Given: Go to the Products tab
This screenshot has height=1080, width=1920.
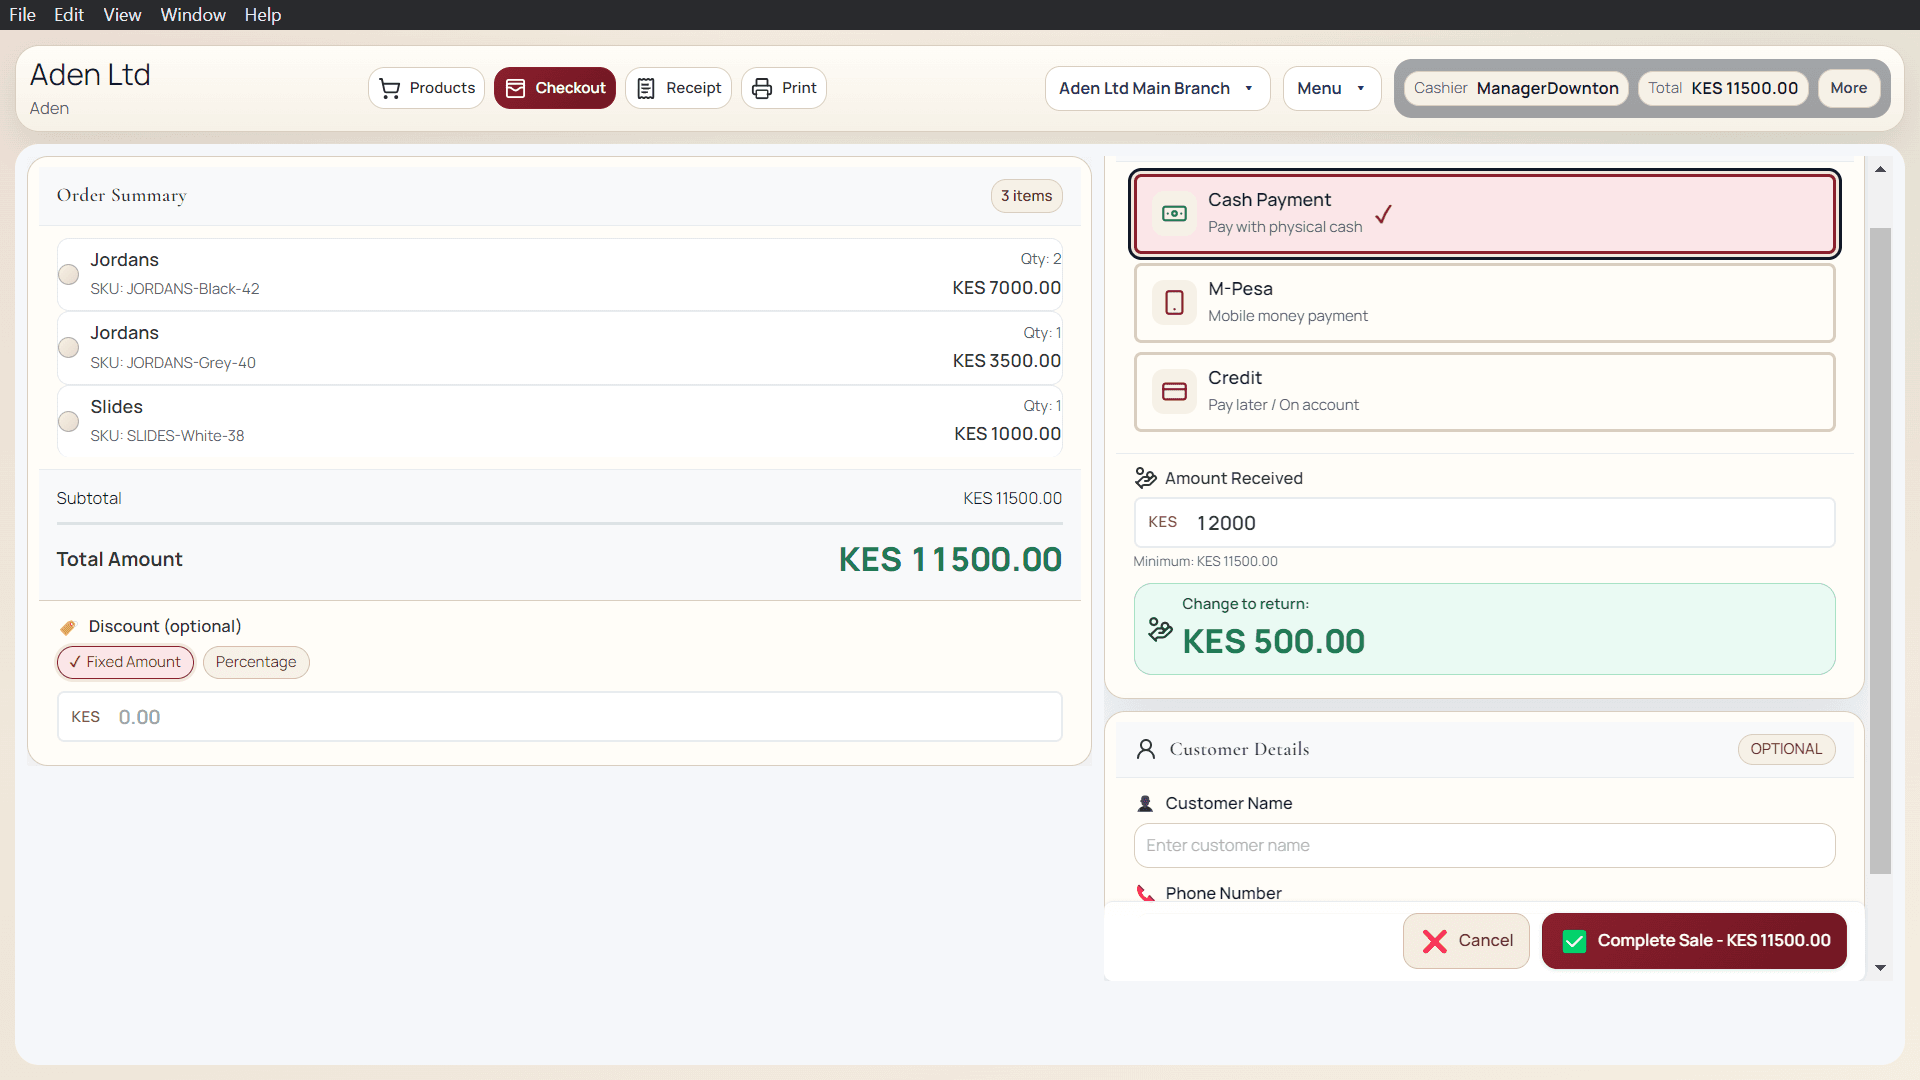Looking at the screenshot, I should (427, 89).
